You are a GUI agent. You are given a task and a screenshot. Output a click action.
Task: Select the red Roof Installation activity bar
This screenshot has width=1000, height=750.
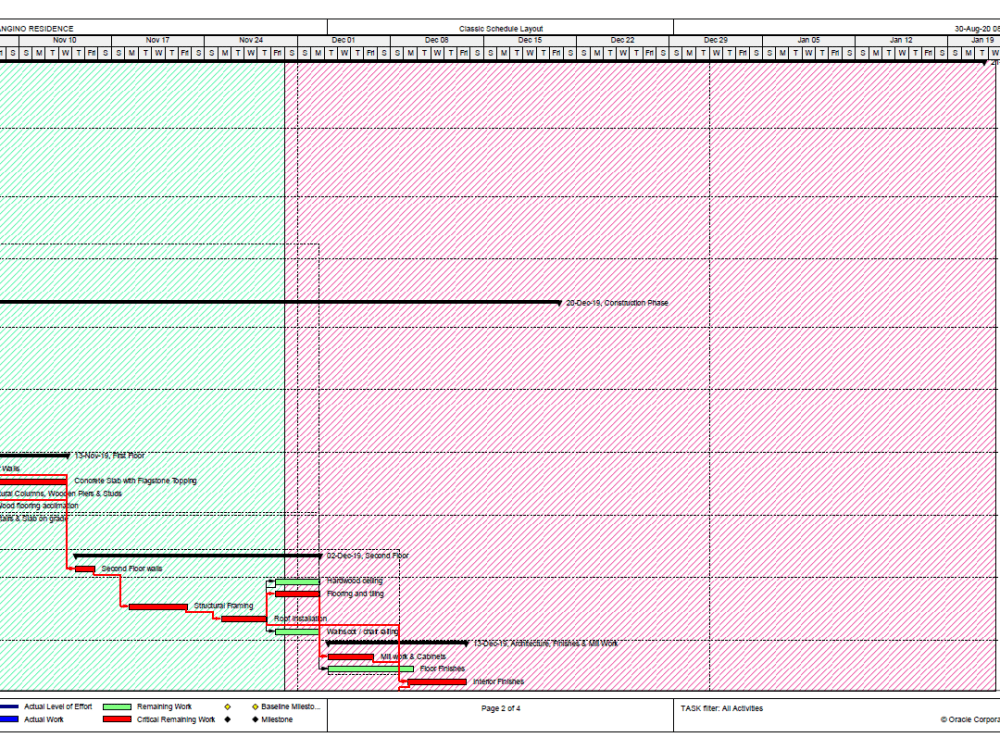(x=244, y=619)
